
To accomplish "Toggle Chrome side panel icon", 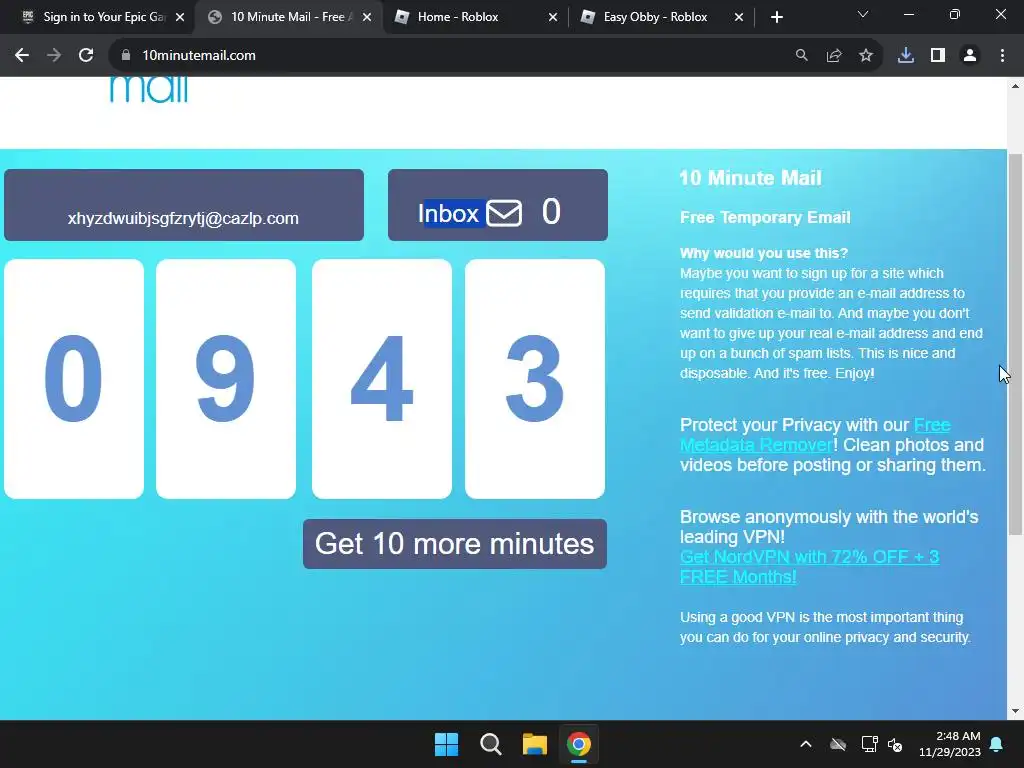I will (x=938, y=56).
